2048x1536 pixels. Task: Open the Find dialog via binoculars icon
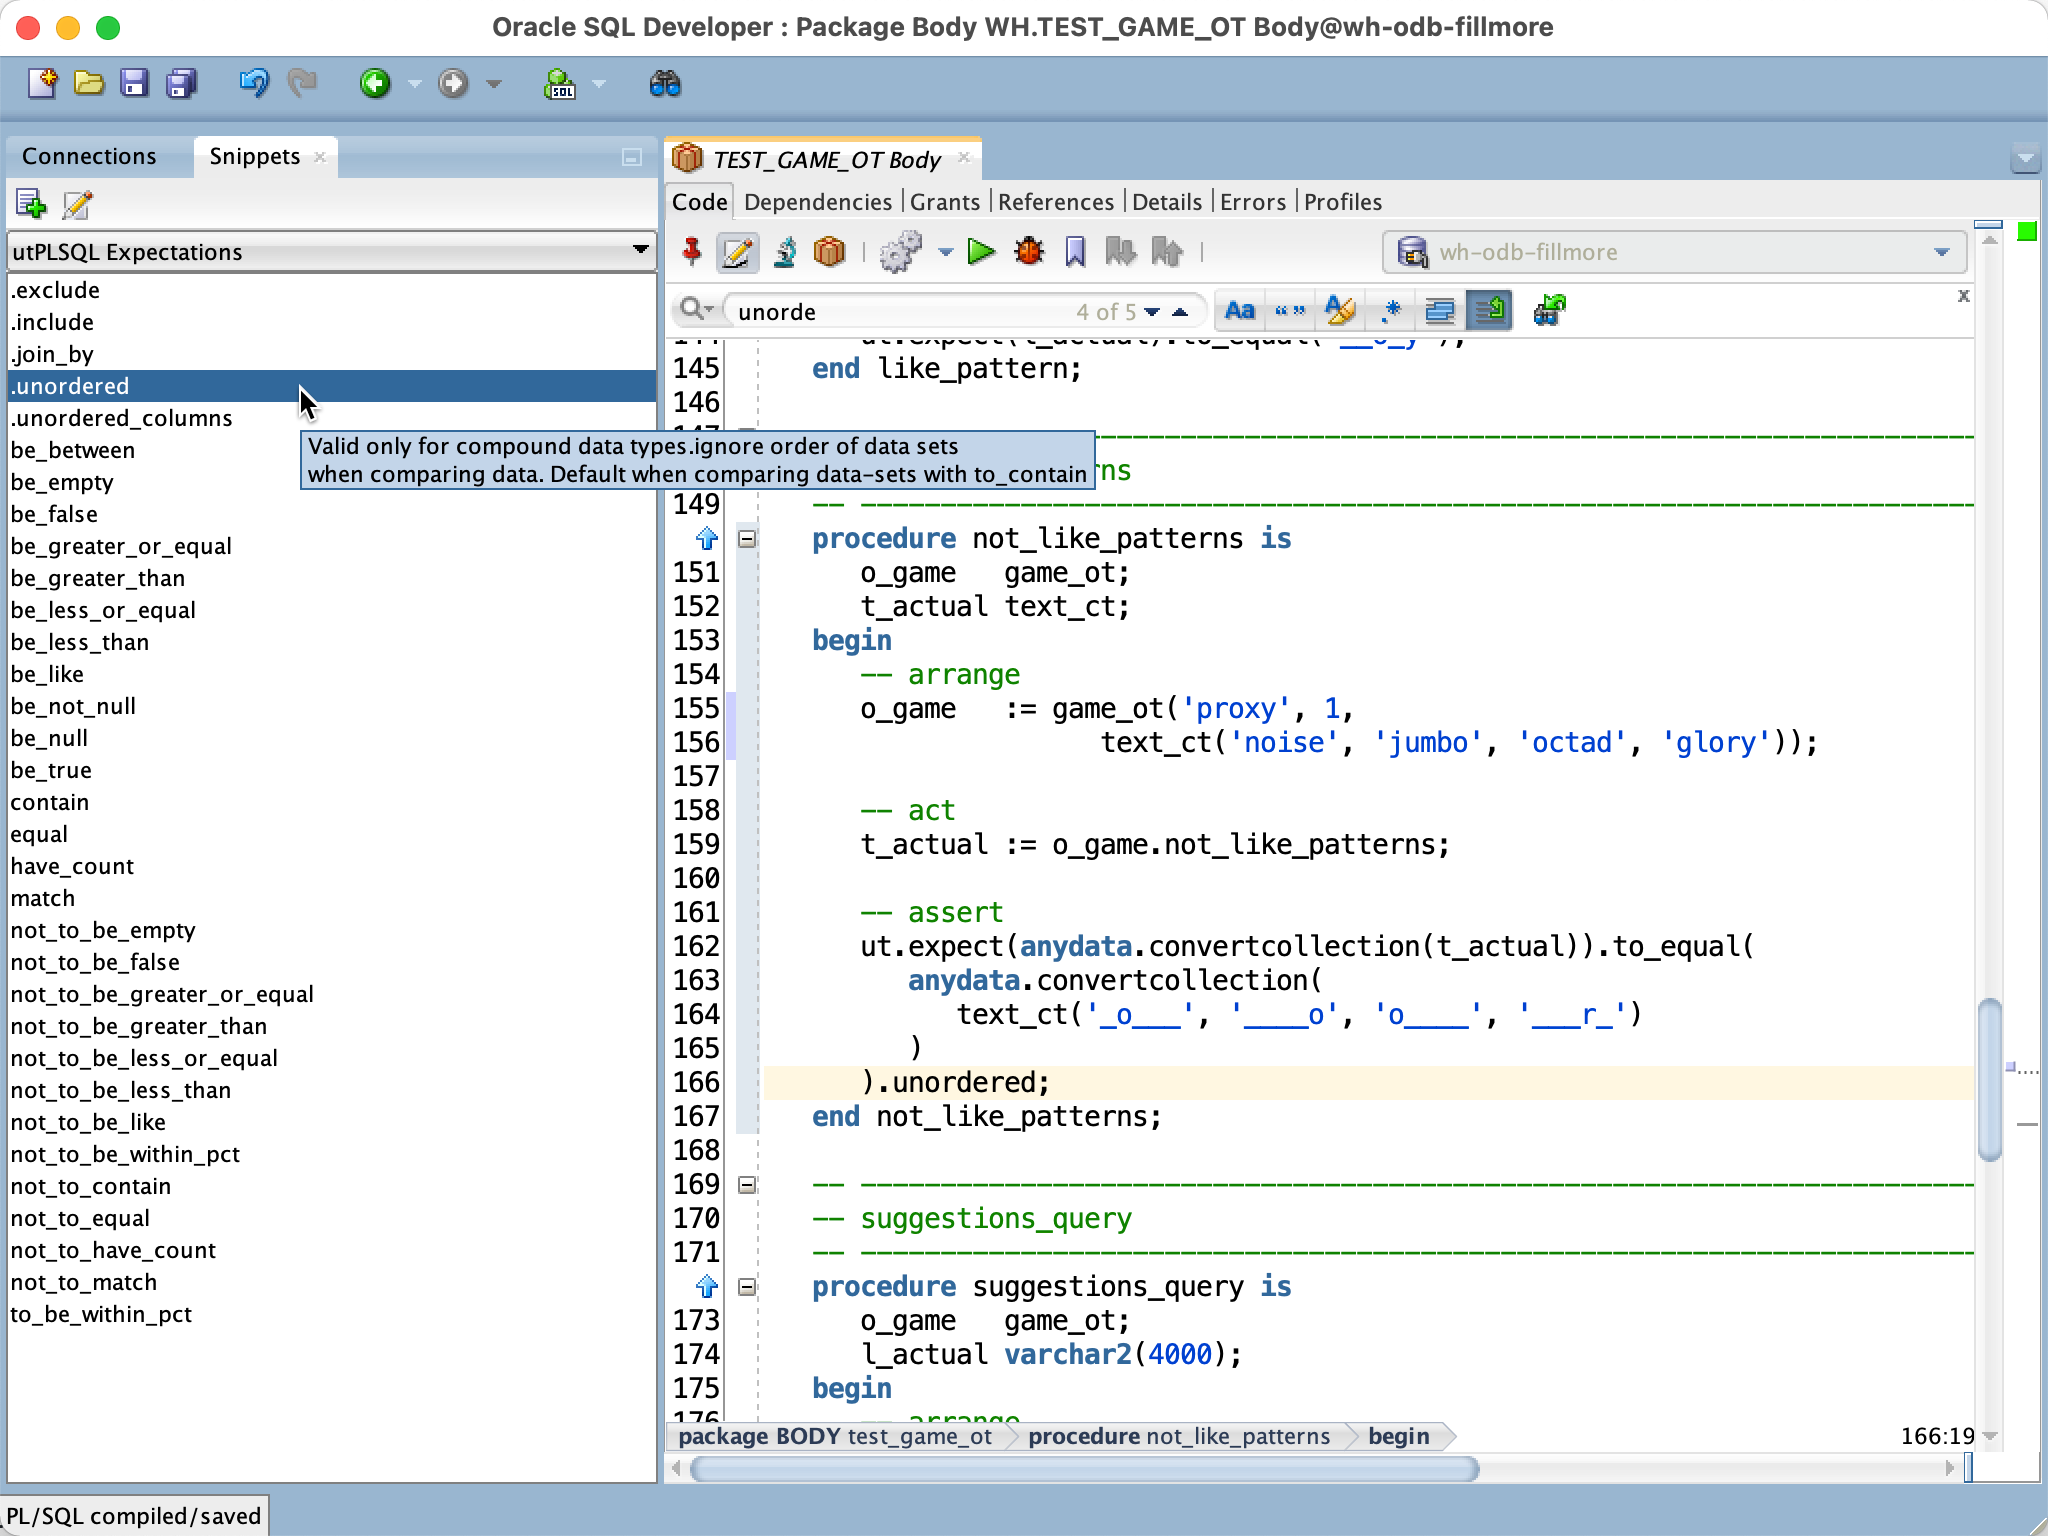pyautogui.click(x=667, y=84)
